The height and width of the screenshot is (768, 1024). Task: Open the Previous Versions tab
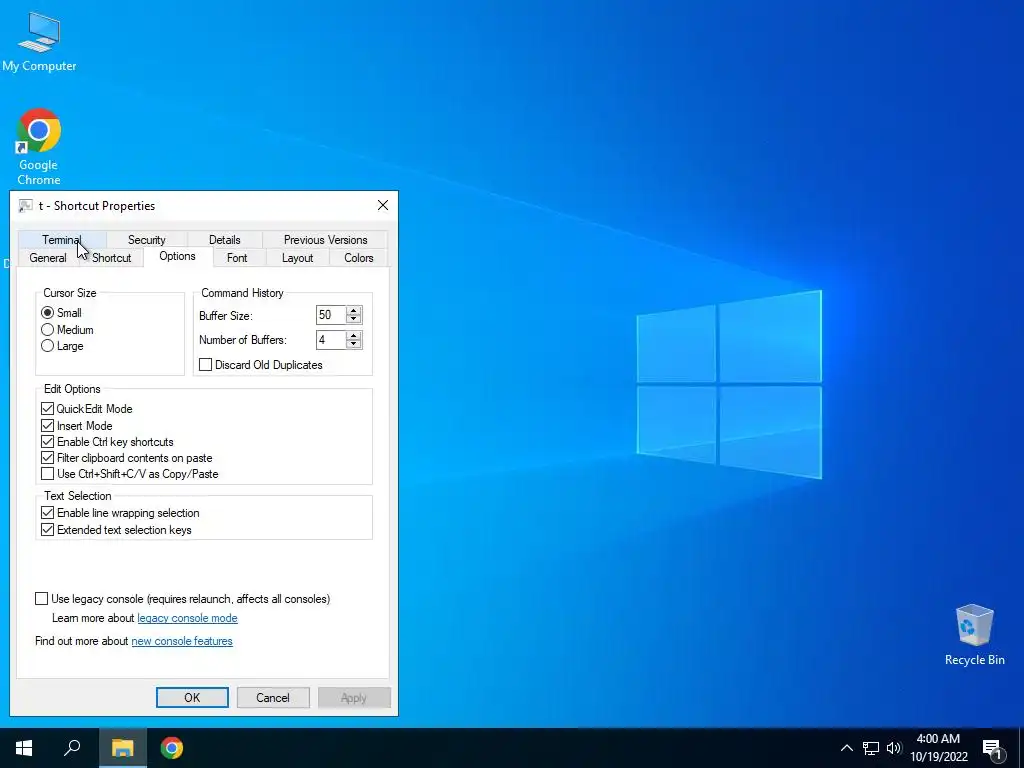pyautogui.click(x=325, y=240)
